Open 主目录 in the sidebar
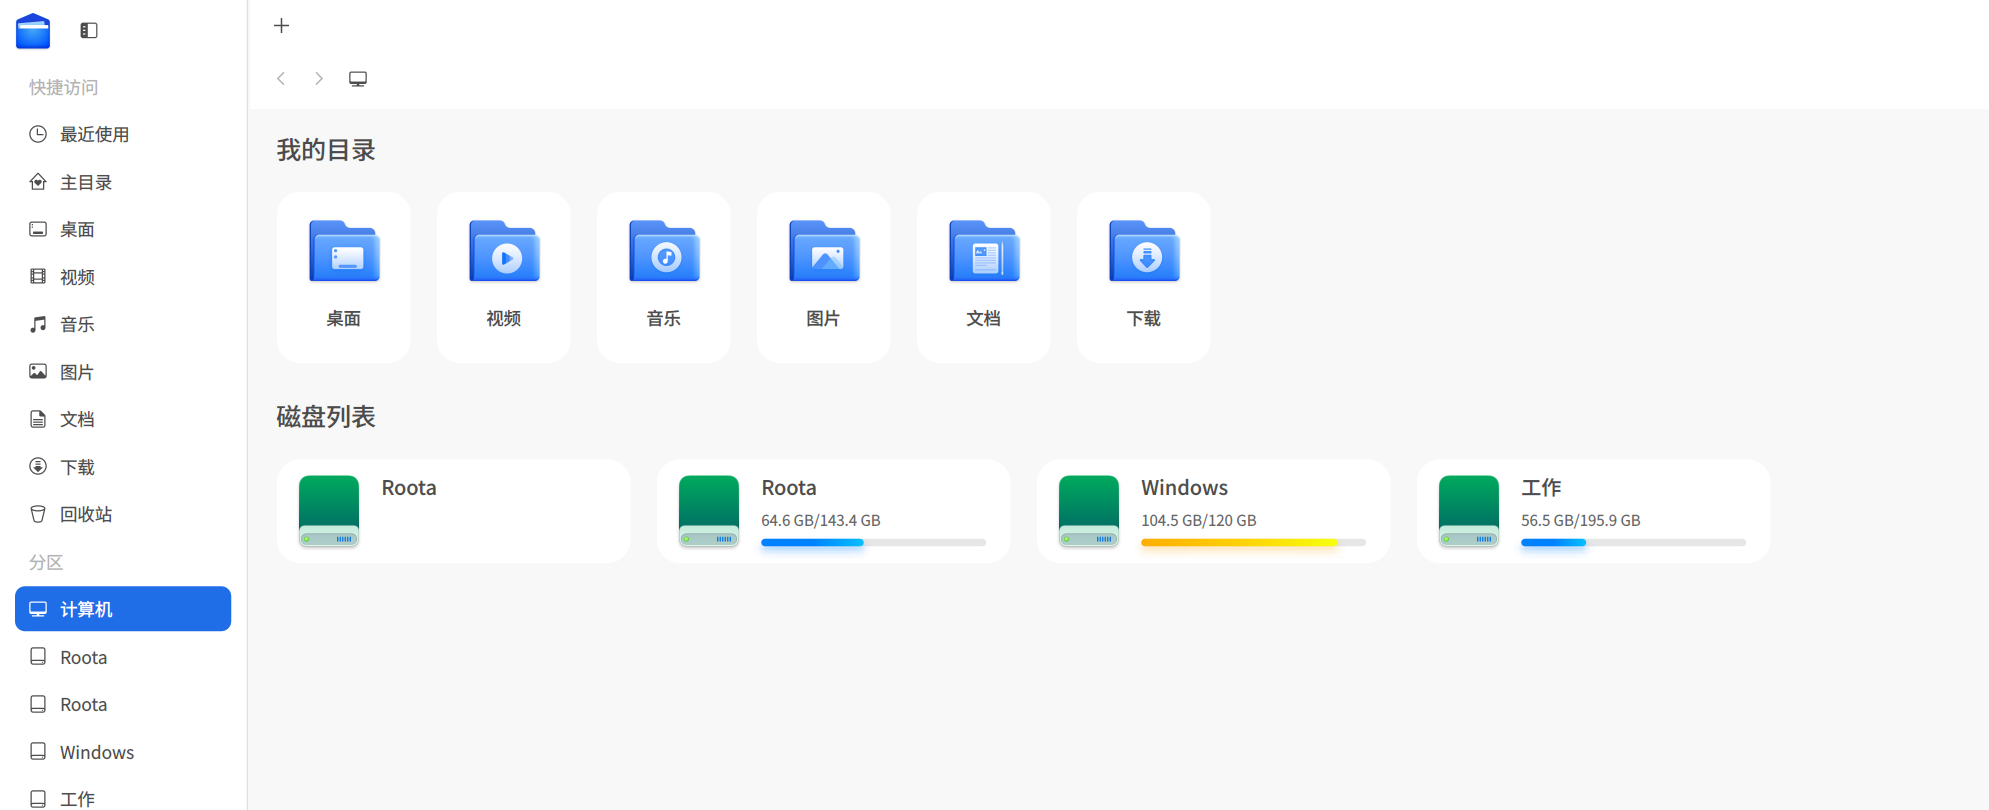The width and height of the screenshot is (1989, 810). pyautogui.click(x=123, y=182)
